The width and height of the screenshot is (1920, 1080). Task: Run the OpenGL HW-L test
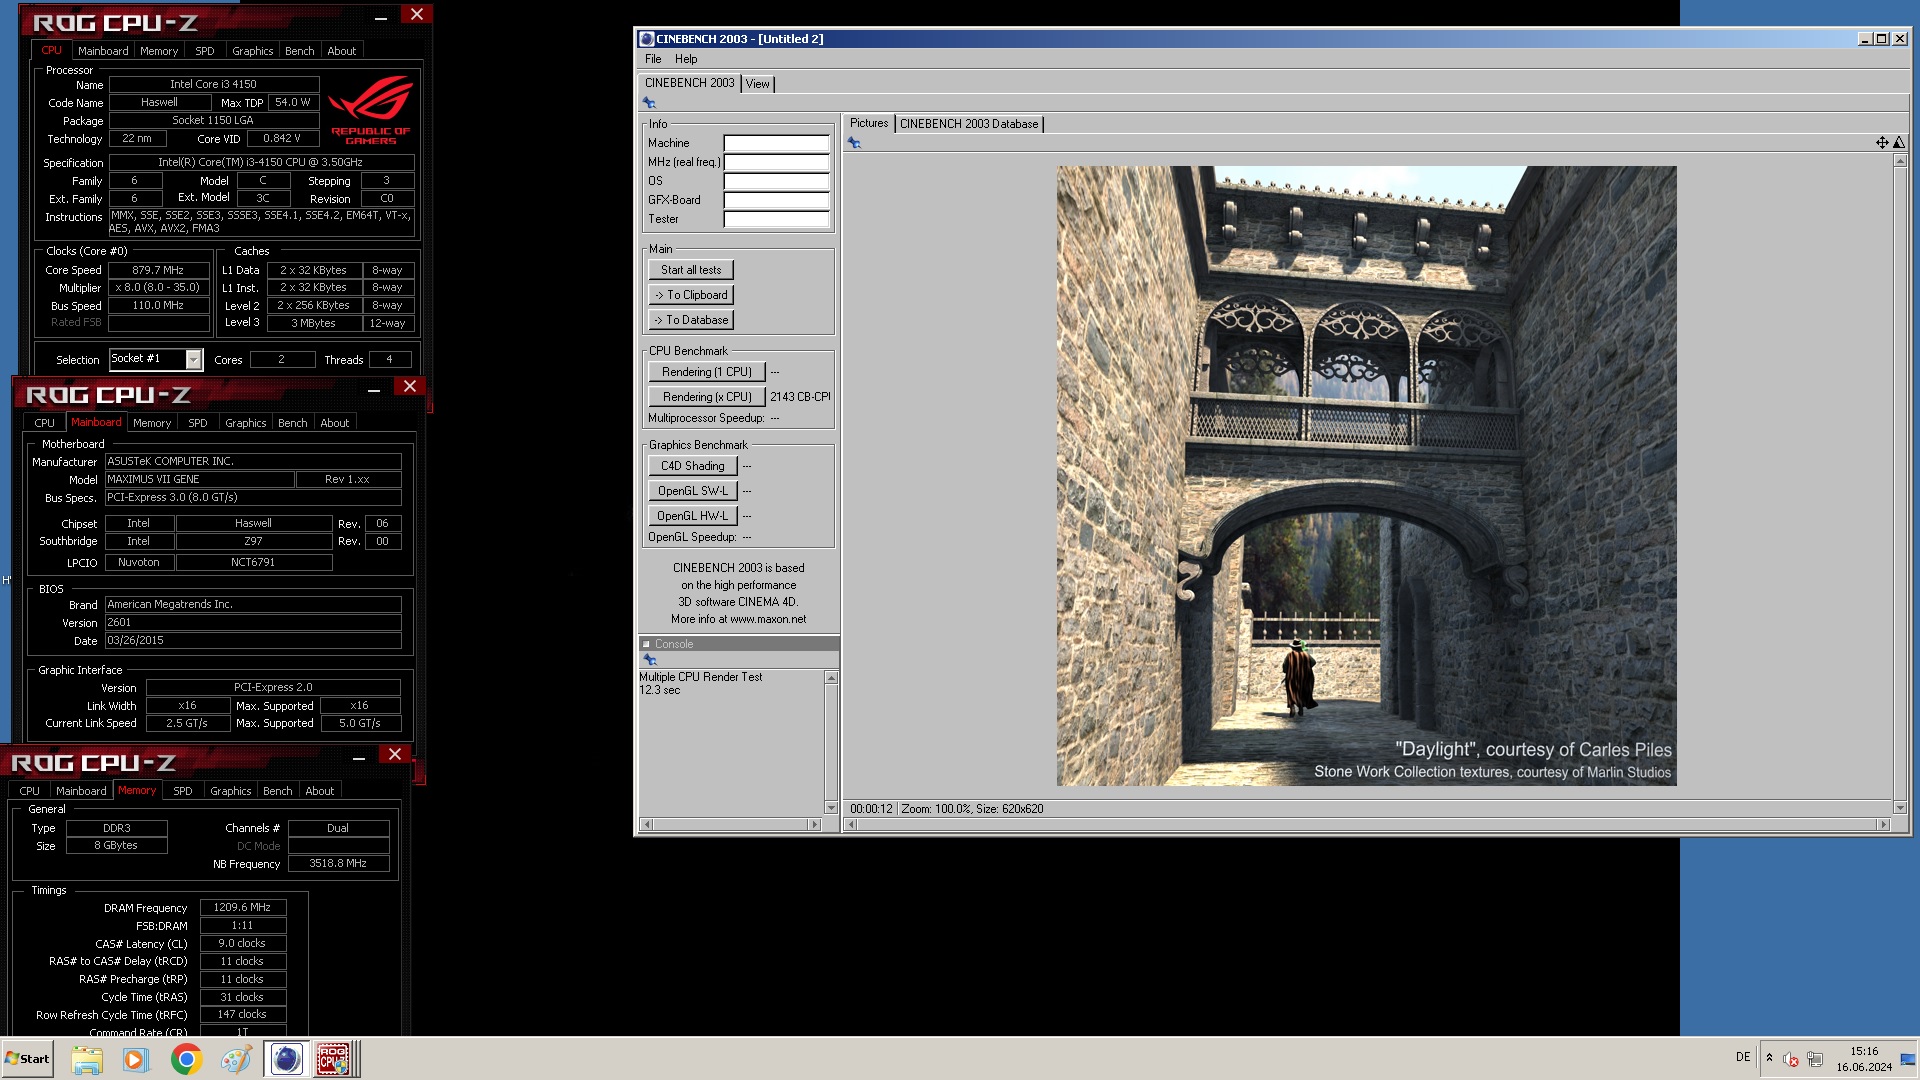693,516
